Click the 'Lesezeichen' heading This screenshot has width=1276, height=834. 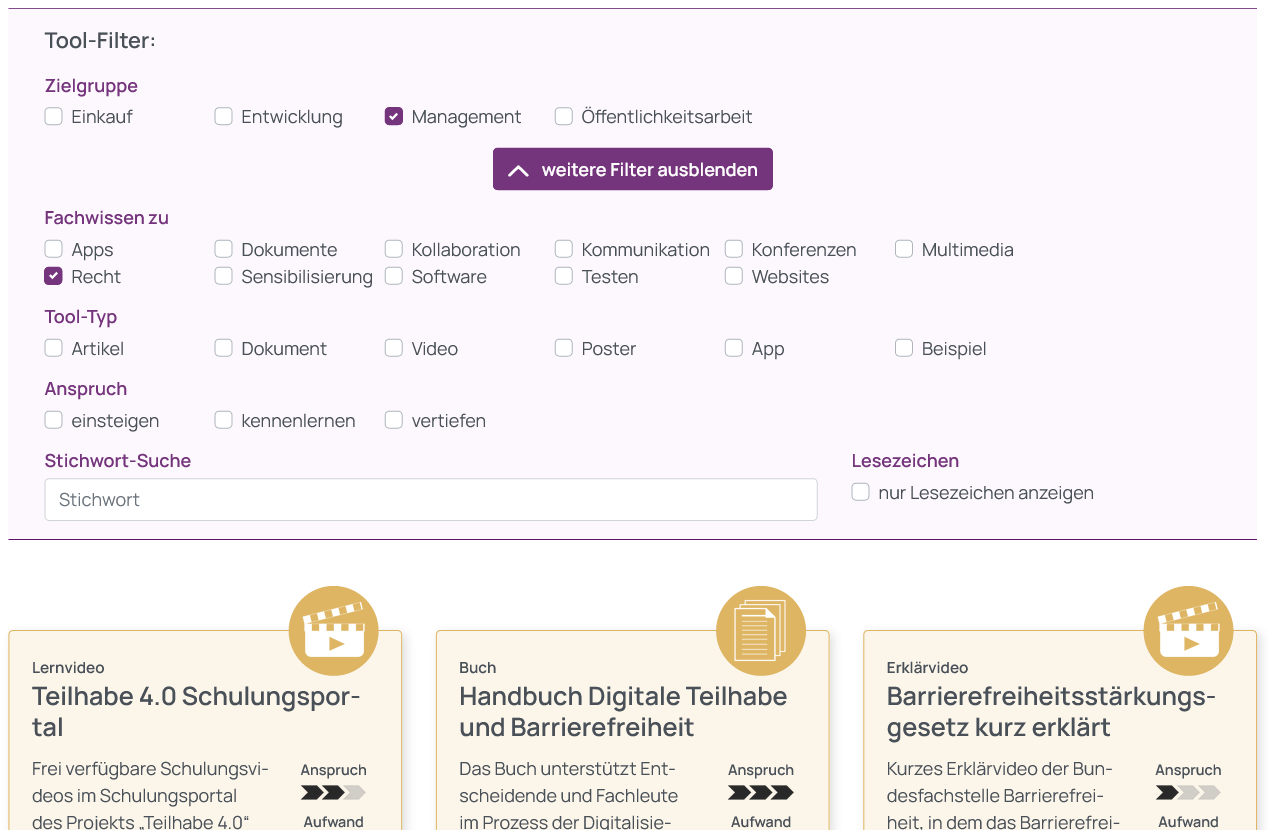pos(905,460)
